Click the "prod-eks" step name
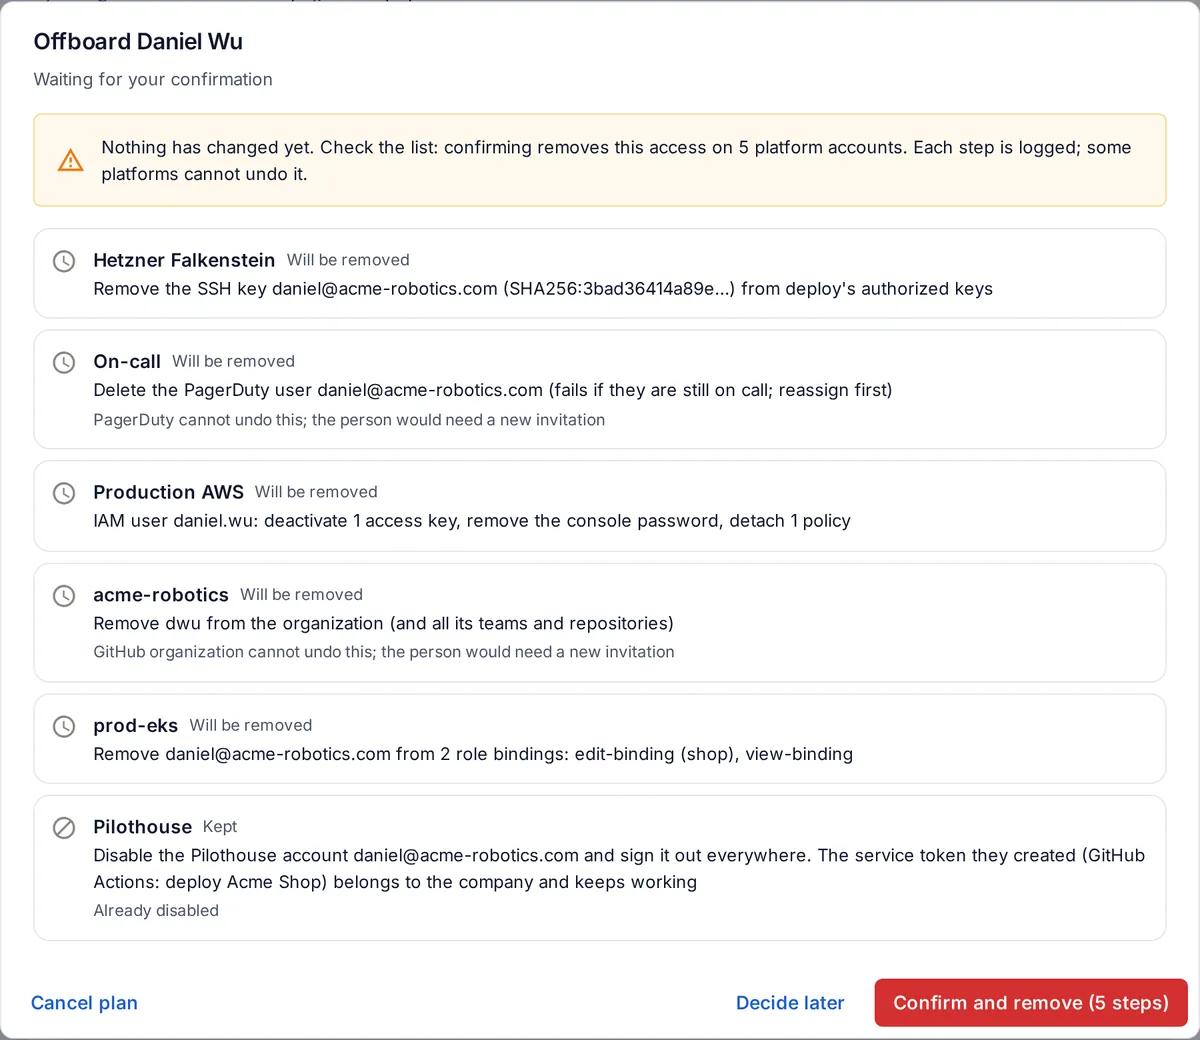Screen dimensions: 1200x1040 click(x=136, y=725)
